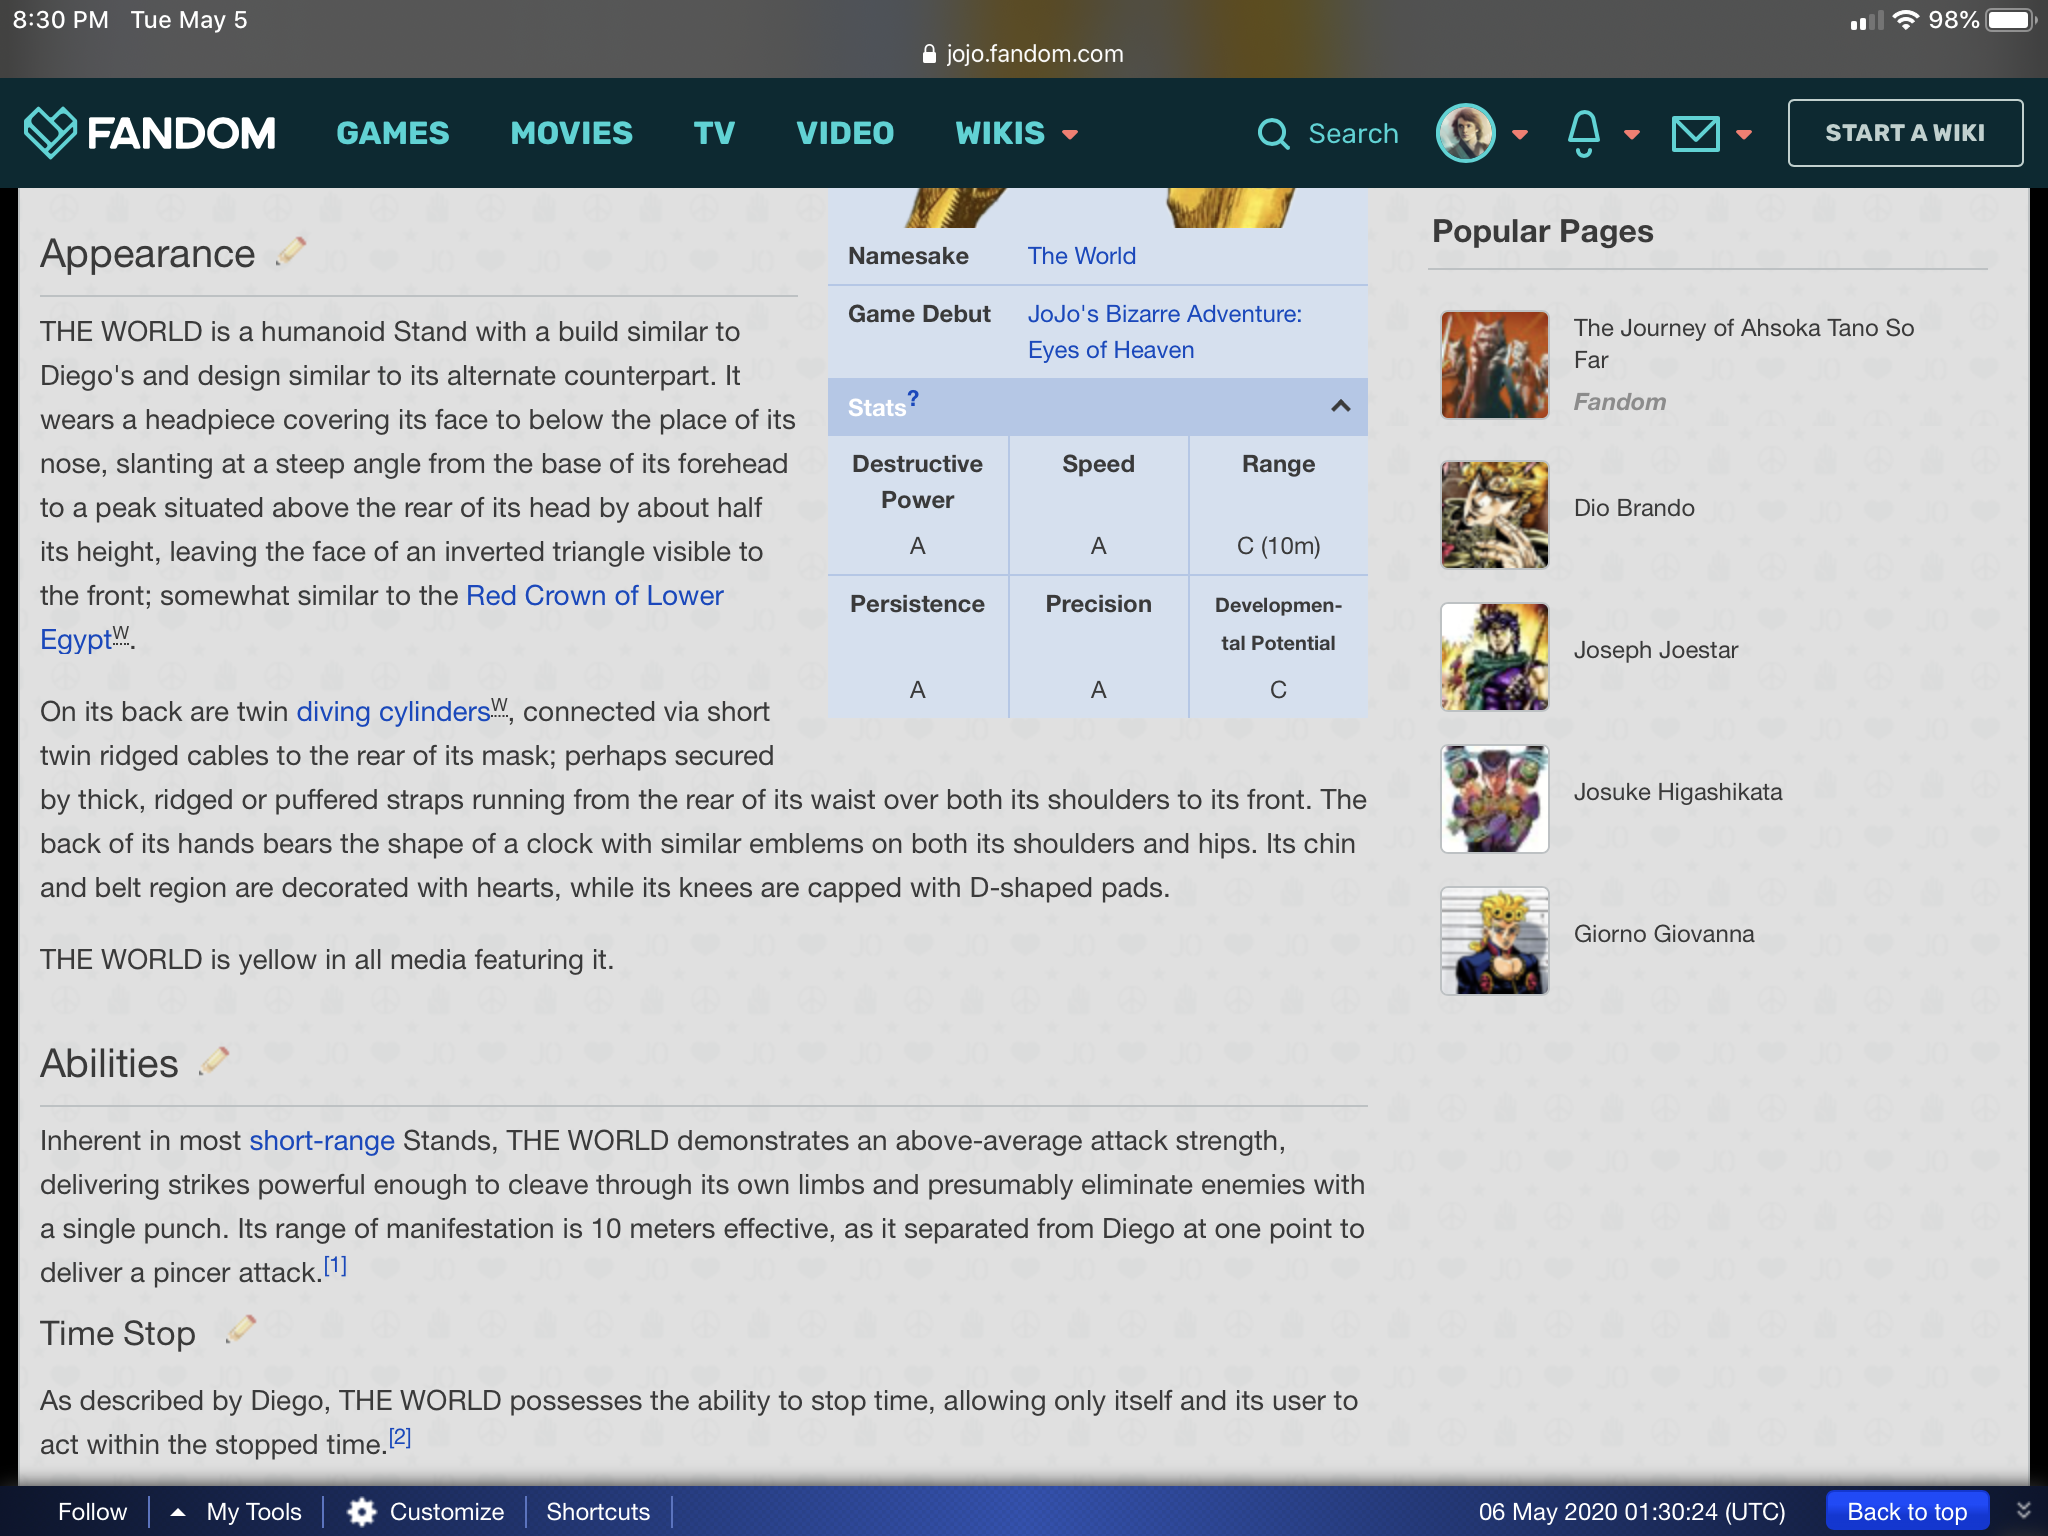The height and width of the screenshot is (1536, 2048).
Task: Click the user profile avatar
Action: click(x=1465, y=133)
